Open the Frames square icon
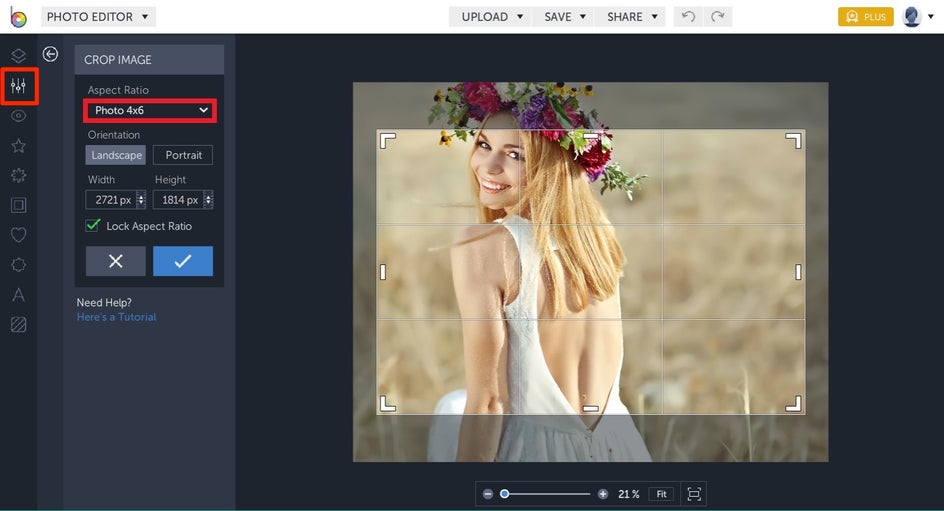Viewport: 944px width, 511px height. 19,205
